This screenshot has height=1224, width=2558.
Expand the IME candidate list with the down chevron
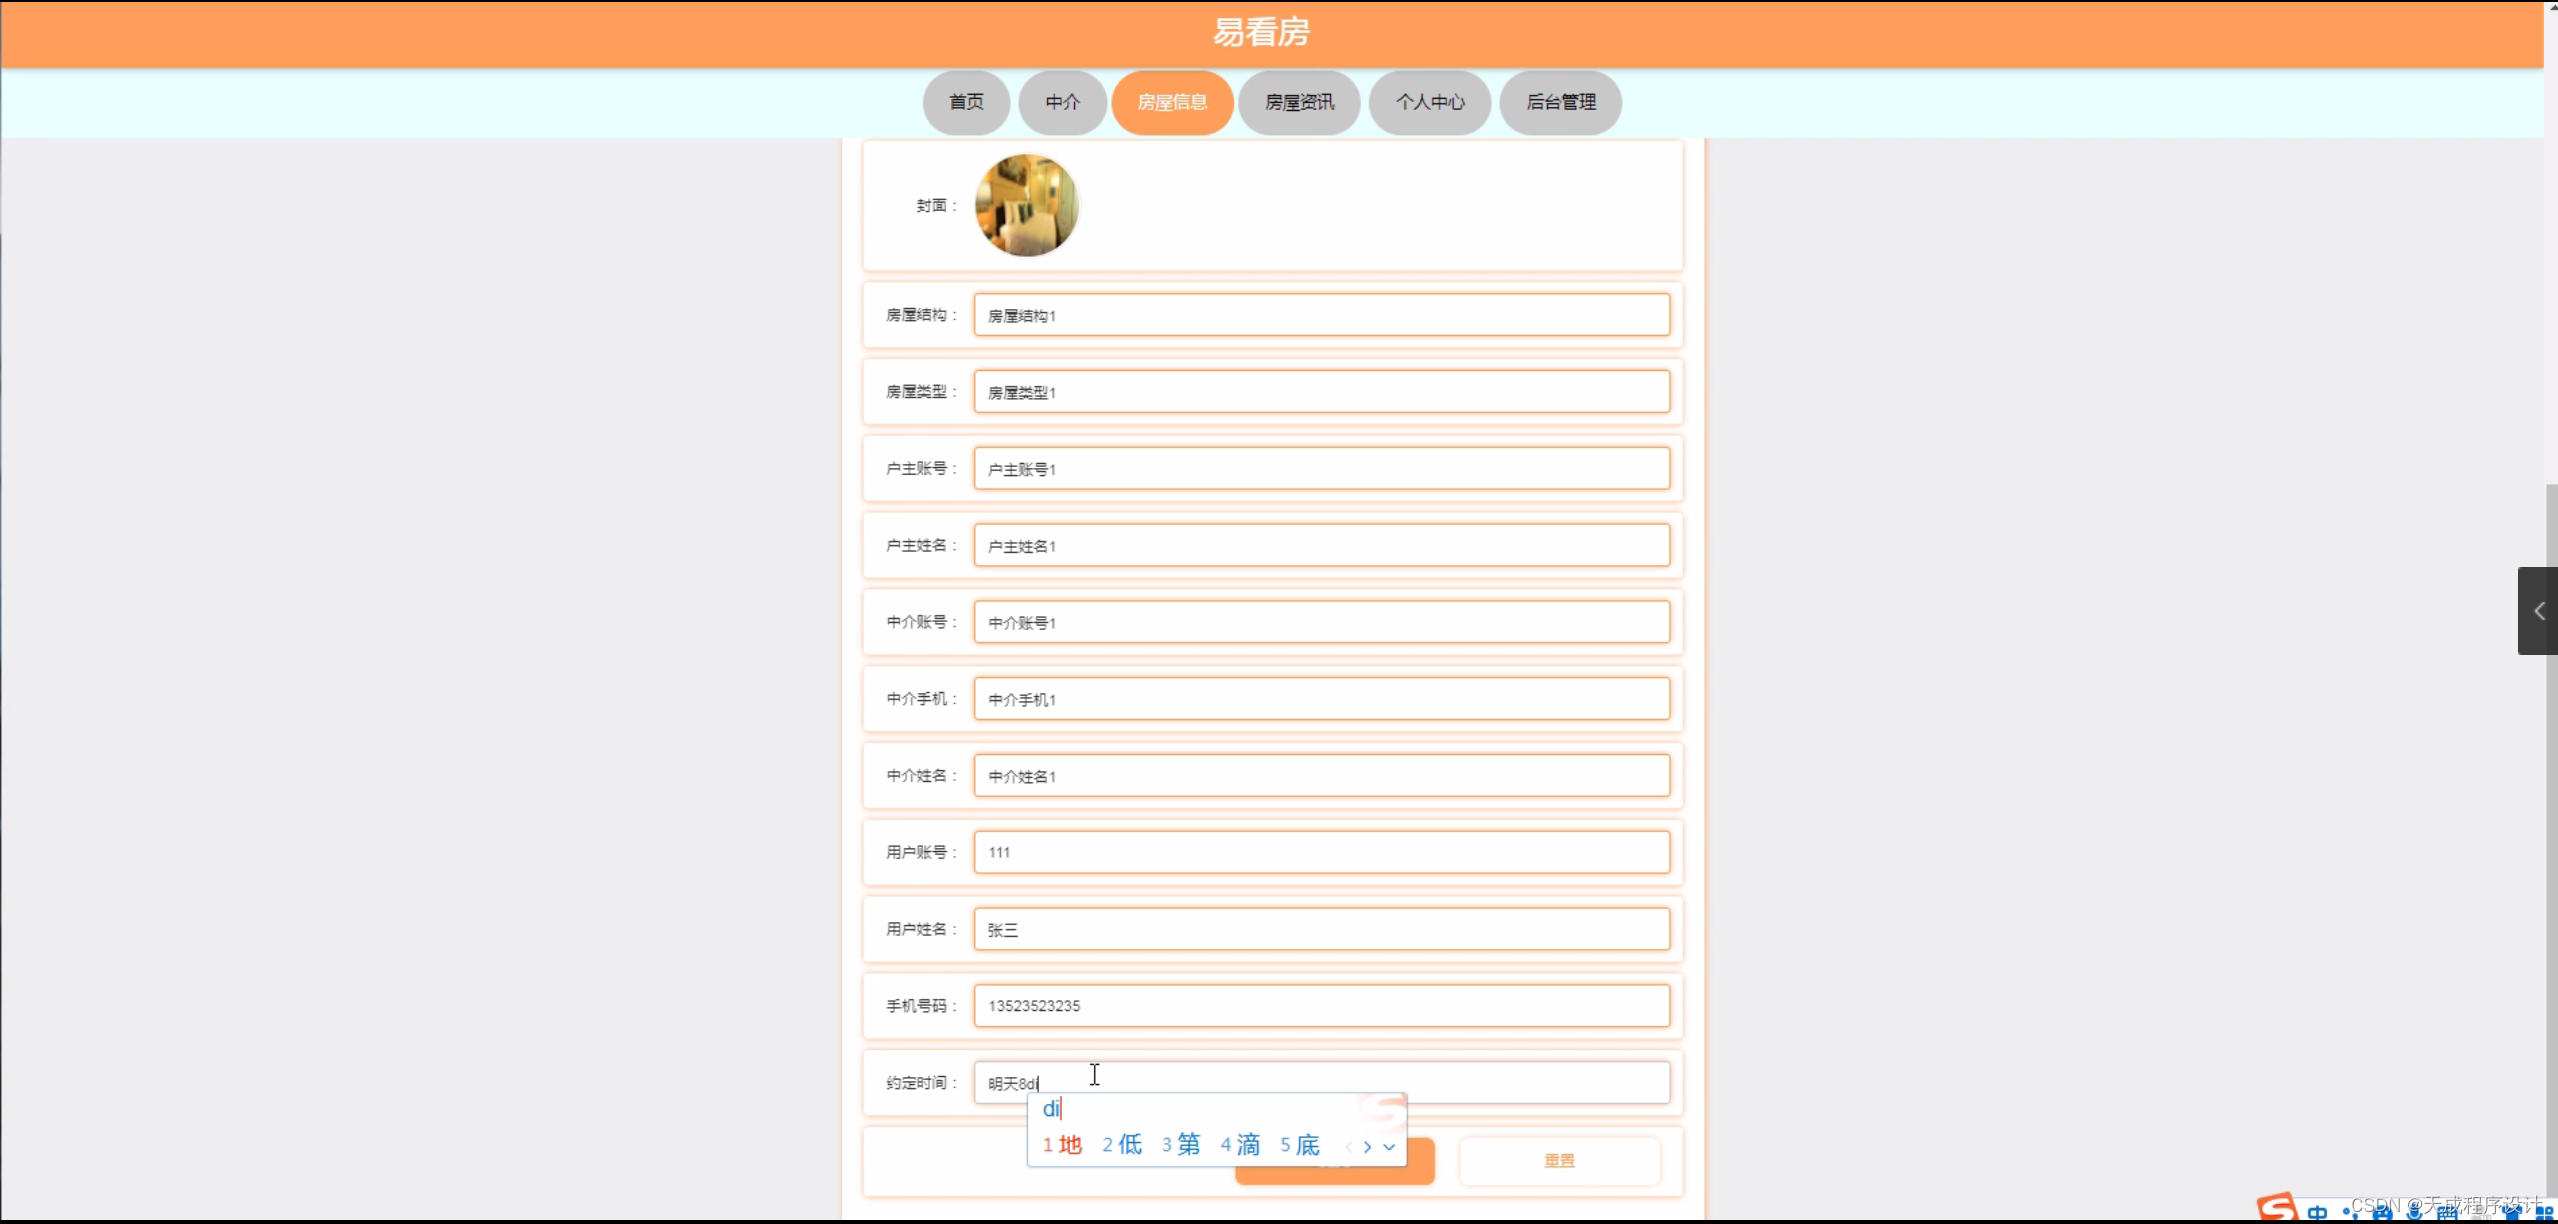click(1389, 1147)
